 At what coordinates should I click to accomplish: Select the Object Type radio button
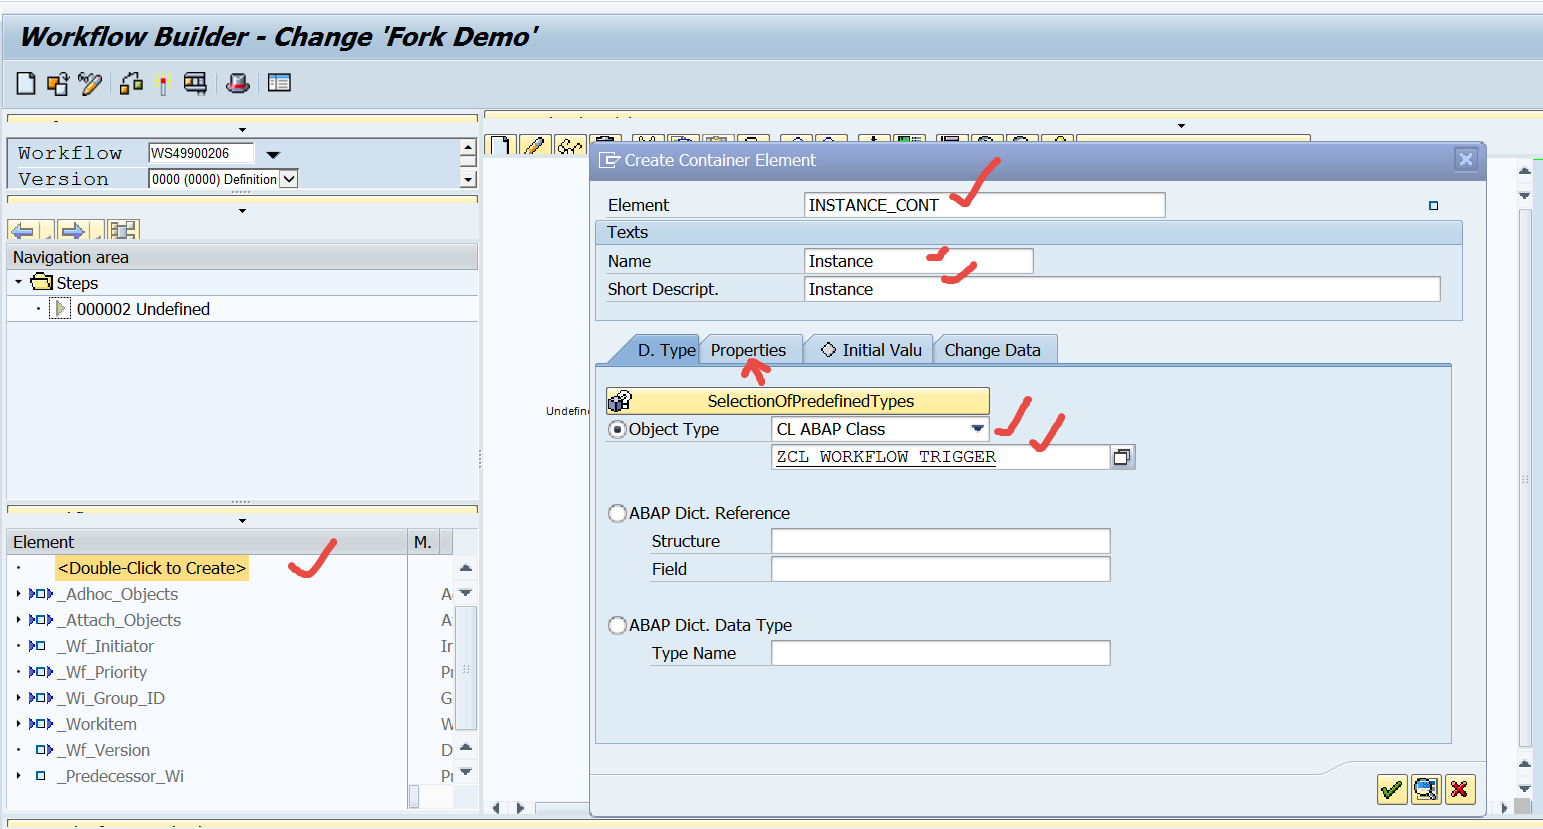pos(617,428)
